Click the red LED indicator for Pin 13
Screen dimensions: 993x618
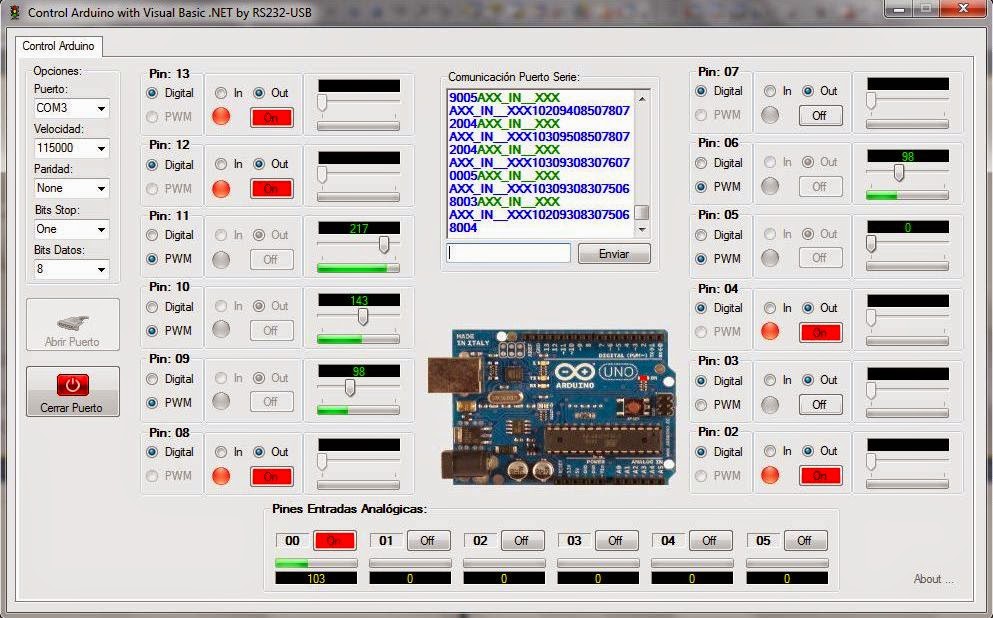tap(221, 117)
